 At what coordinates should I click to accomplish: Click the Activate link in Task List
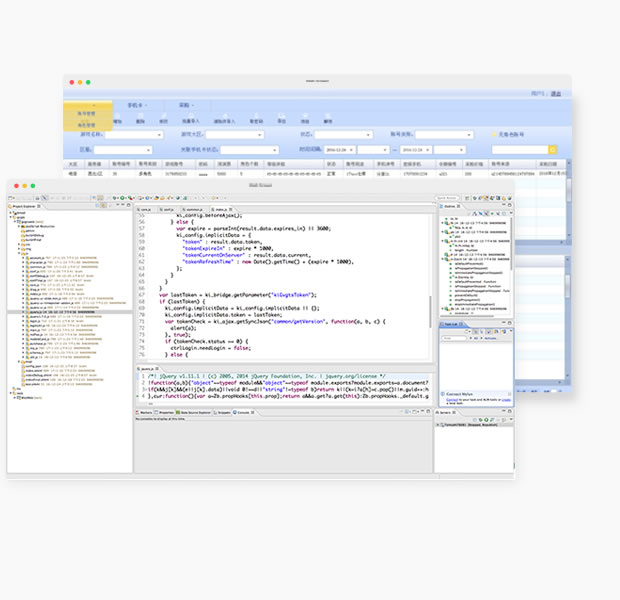click(x=490, y=339)
